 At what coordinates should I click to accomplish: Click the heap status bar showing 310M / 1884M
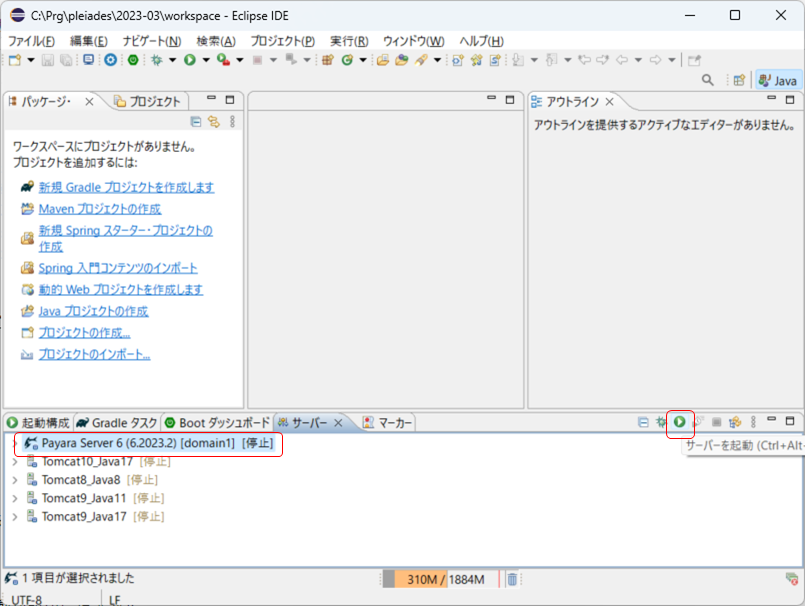click(x=441, y=579)
